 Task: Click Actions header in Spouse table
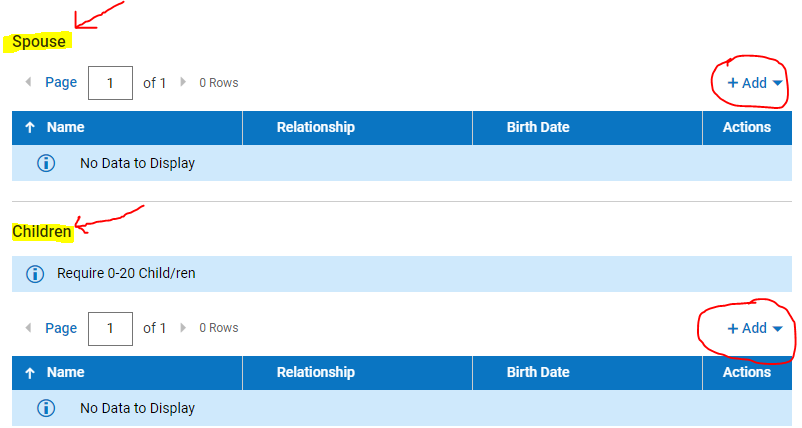[746, 127]
